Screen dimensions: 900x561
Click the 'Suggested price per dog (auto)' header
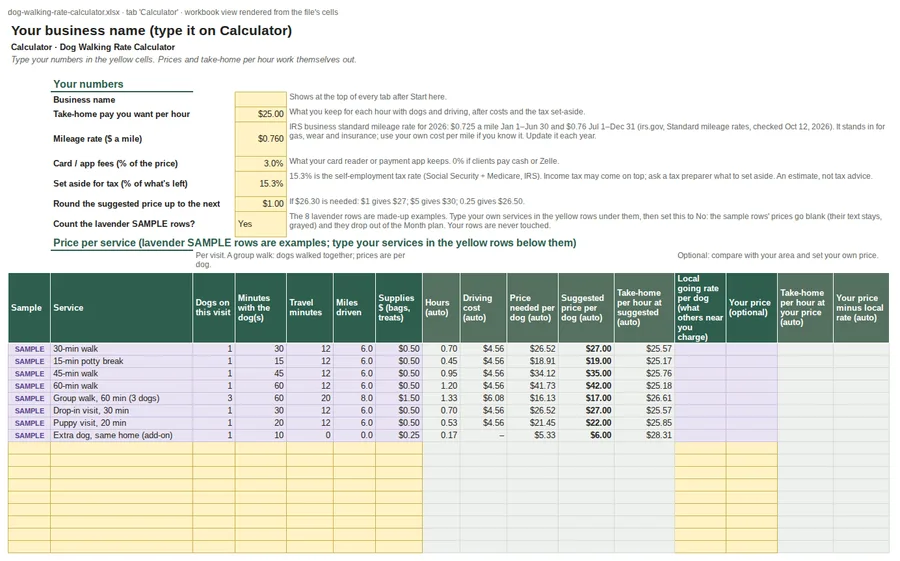[x=586, y=308]
